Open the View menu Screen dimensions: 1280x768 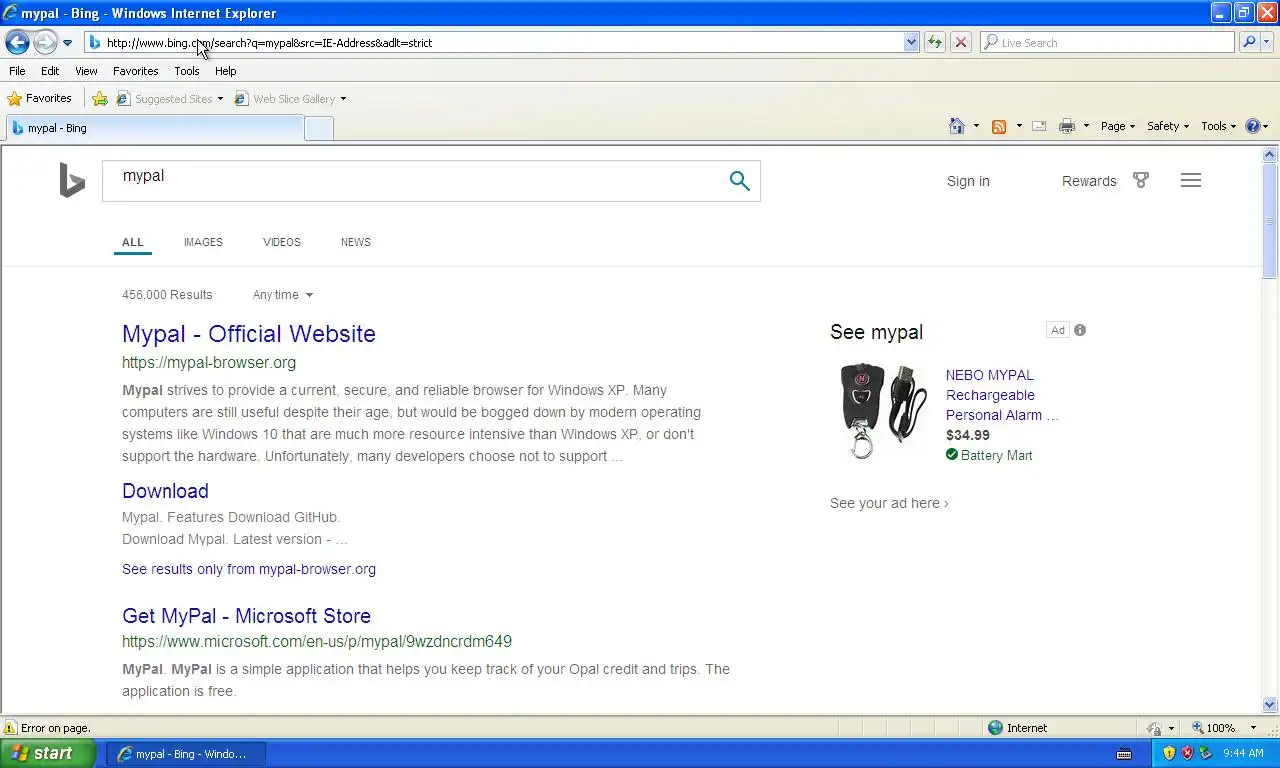[86, 71]
